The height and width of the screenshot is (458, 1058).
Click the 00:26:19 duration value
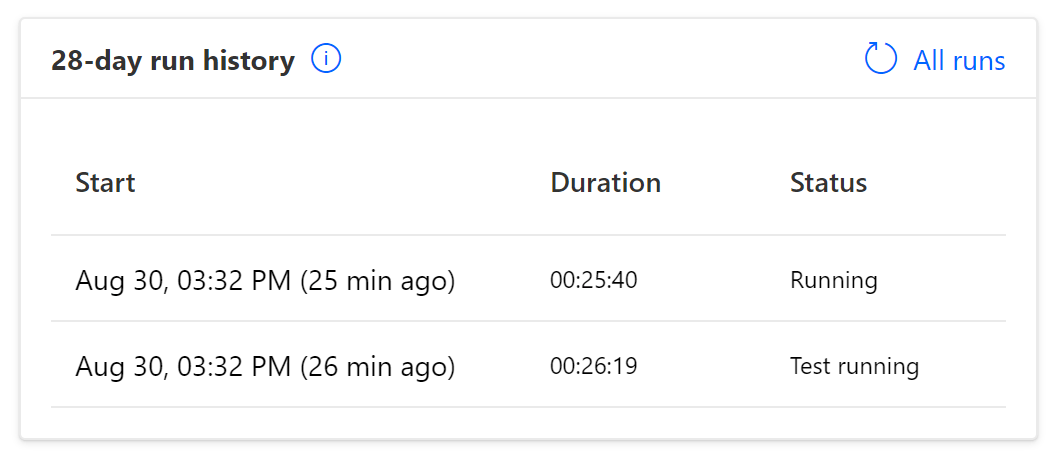(x=593, y=367)
